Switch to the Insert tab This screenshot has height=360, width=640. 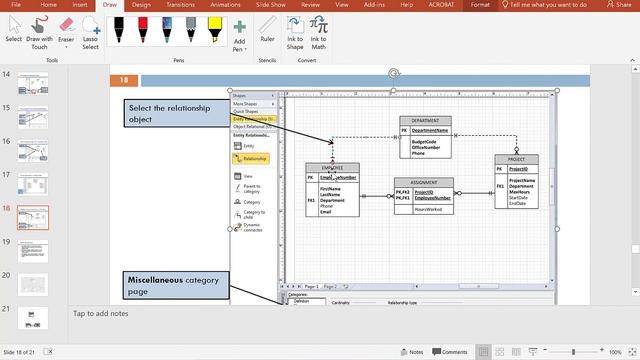(80, 4)
